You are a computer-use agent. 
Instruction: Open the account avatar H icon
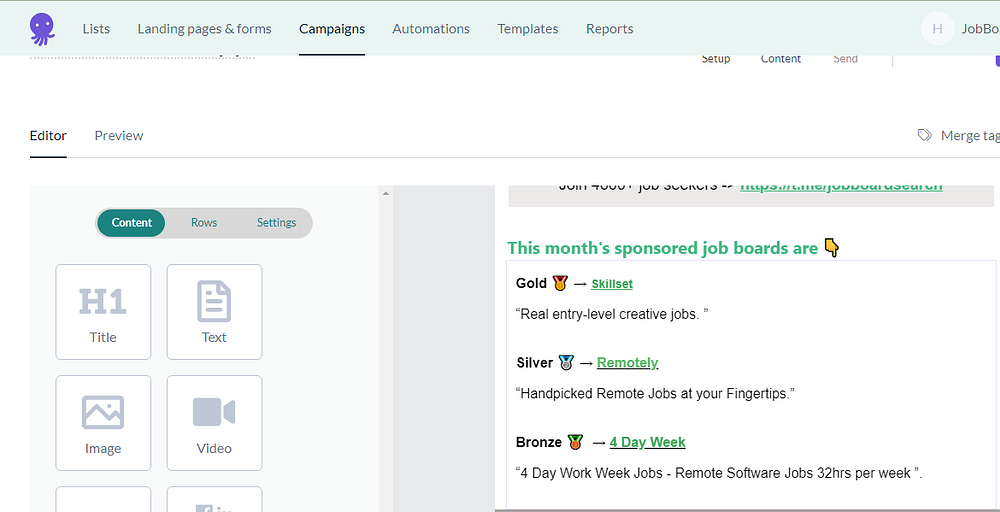(937, 29)
